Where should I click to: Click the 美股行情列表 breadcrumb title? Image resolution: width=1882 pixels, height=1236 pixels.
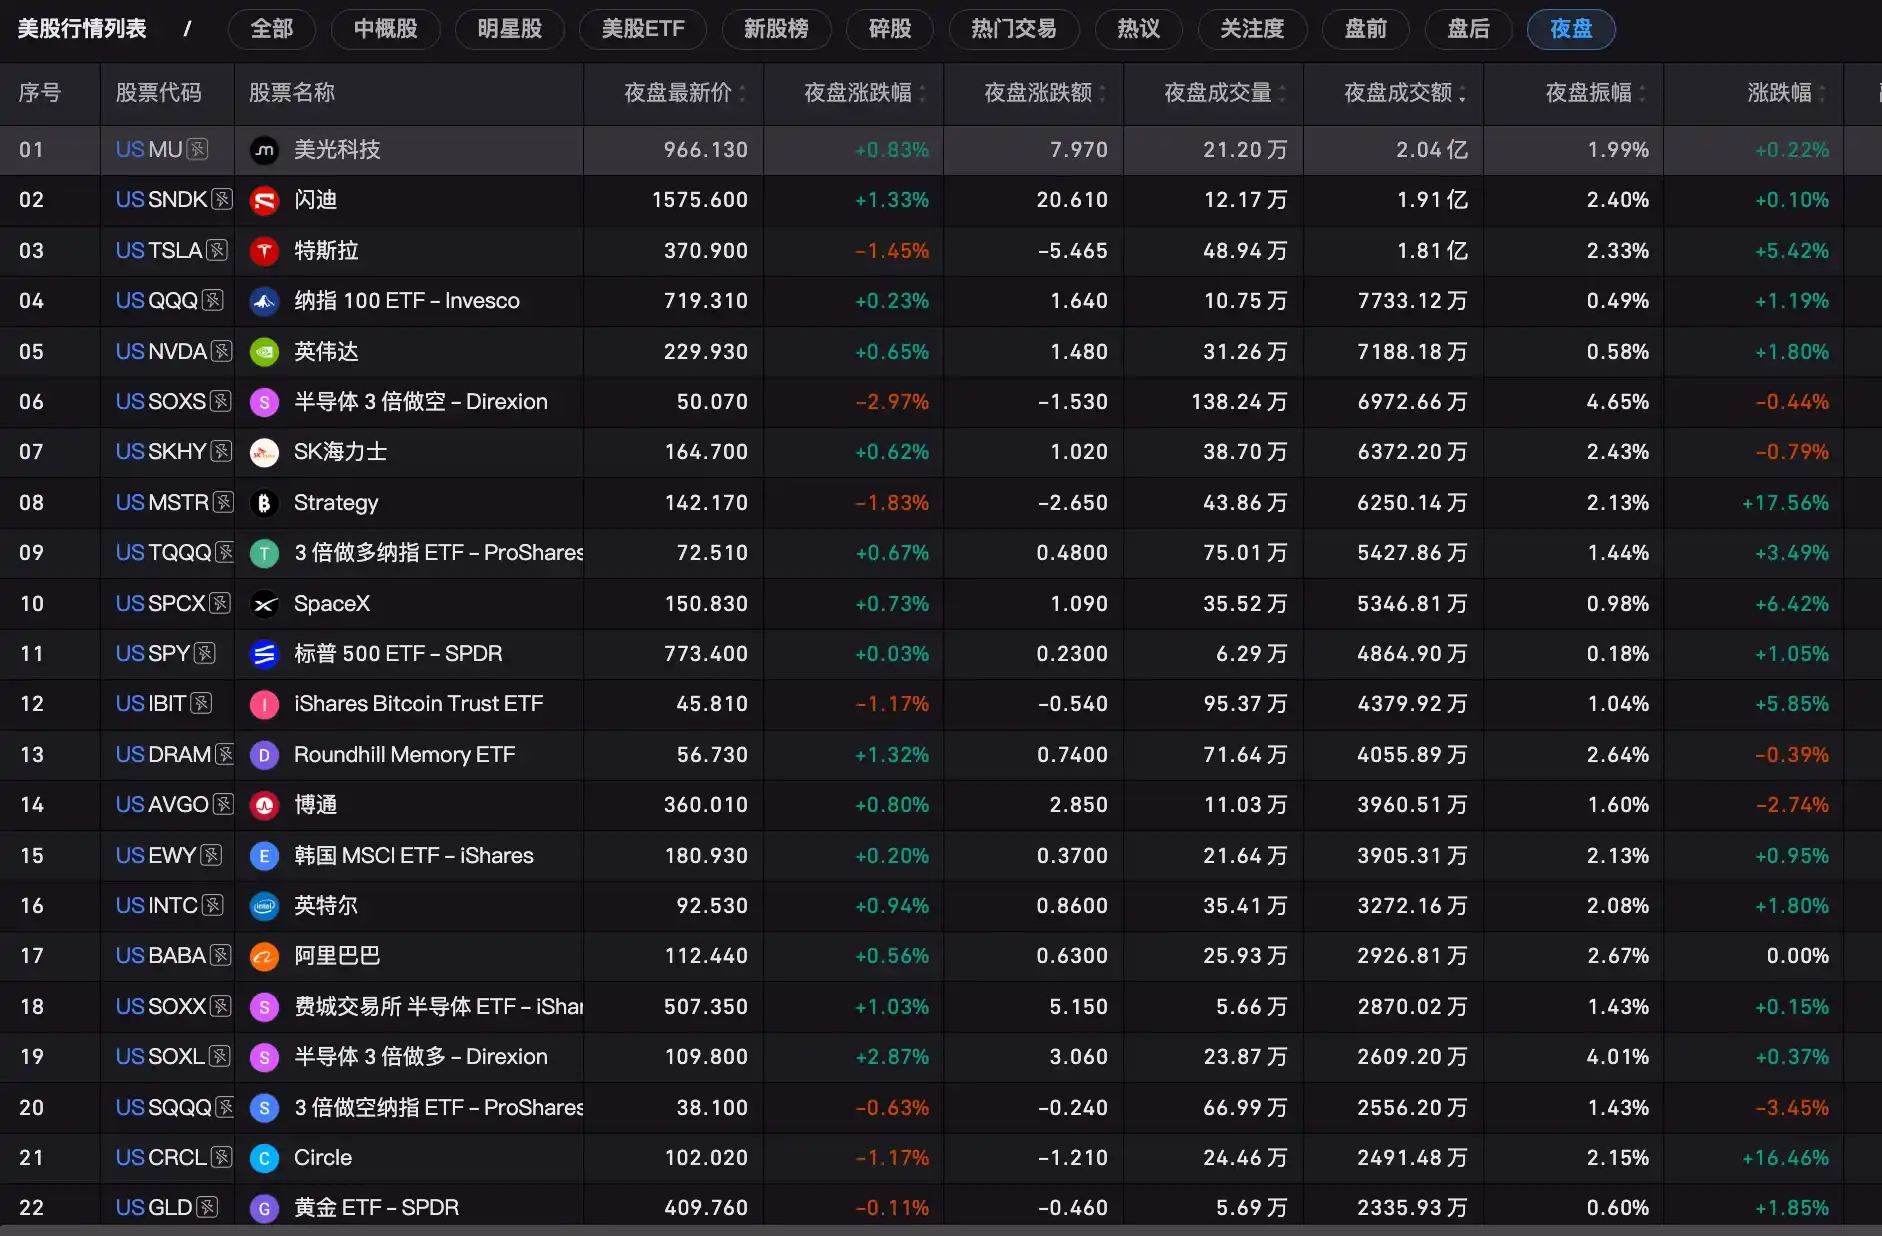pyautogui.click(x=82, y=29)
